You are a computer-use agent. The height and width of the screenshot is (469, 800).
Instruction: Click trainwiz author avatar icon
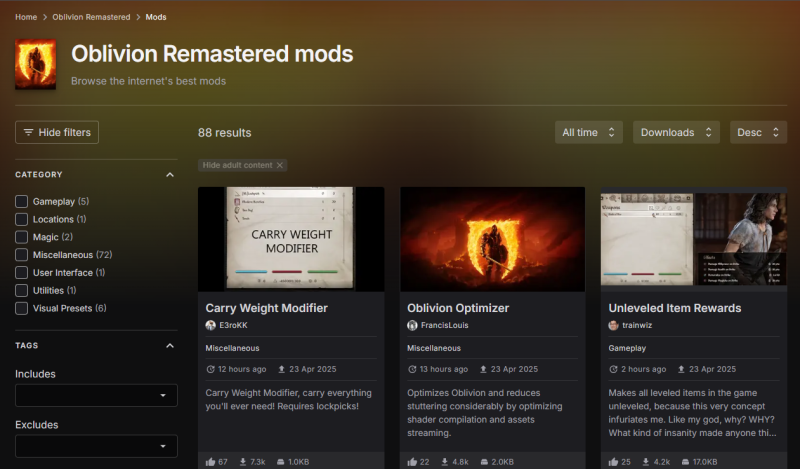coord(614,326)
